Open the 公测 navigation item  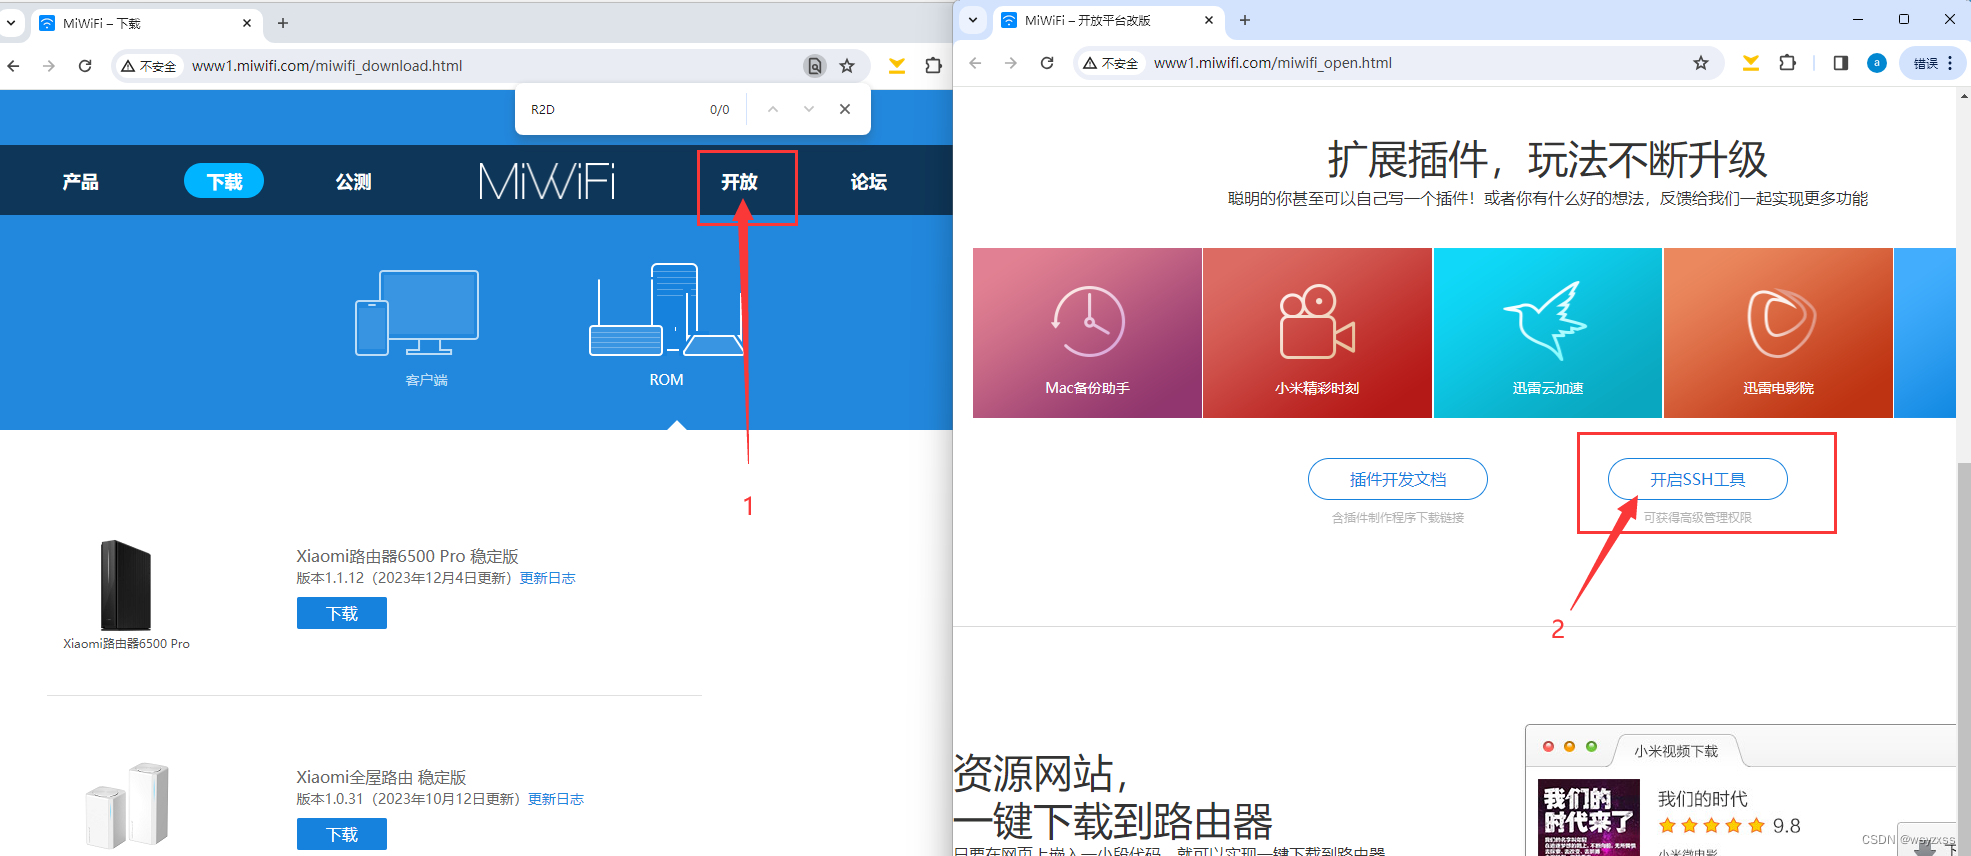coord(353,182)
